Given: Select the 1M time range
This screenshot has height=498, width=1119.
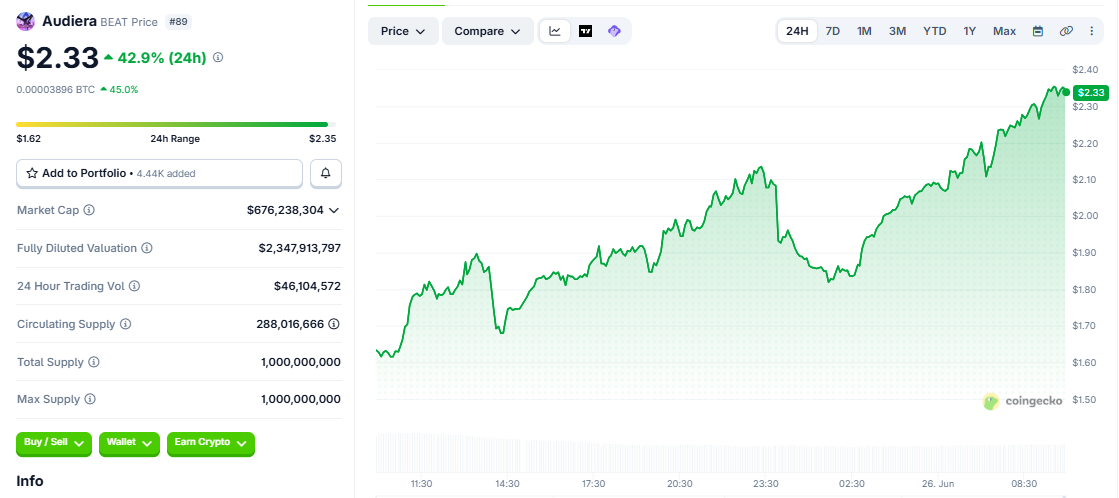Looking at the screenshot, I should (x=864, y=31).
